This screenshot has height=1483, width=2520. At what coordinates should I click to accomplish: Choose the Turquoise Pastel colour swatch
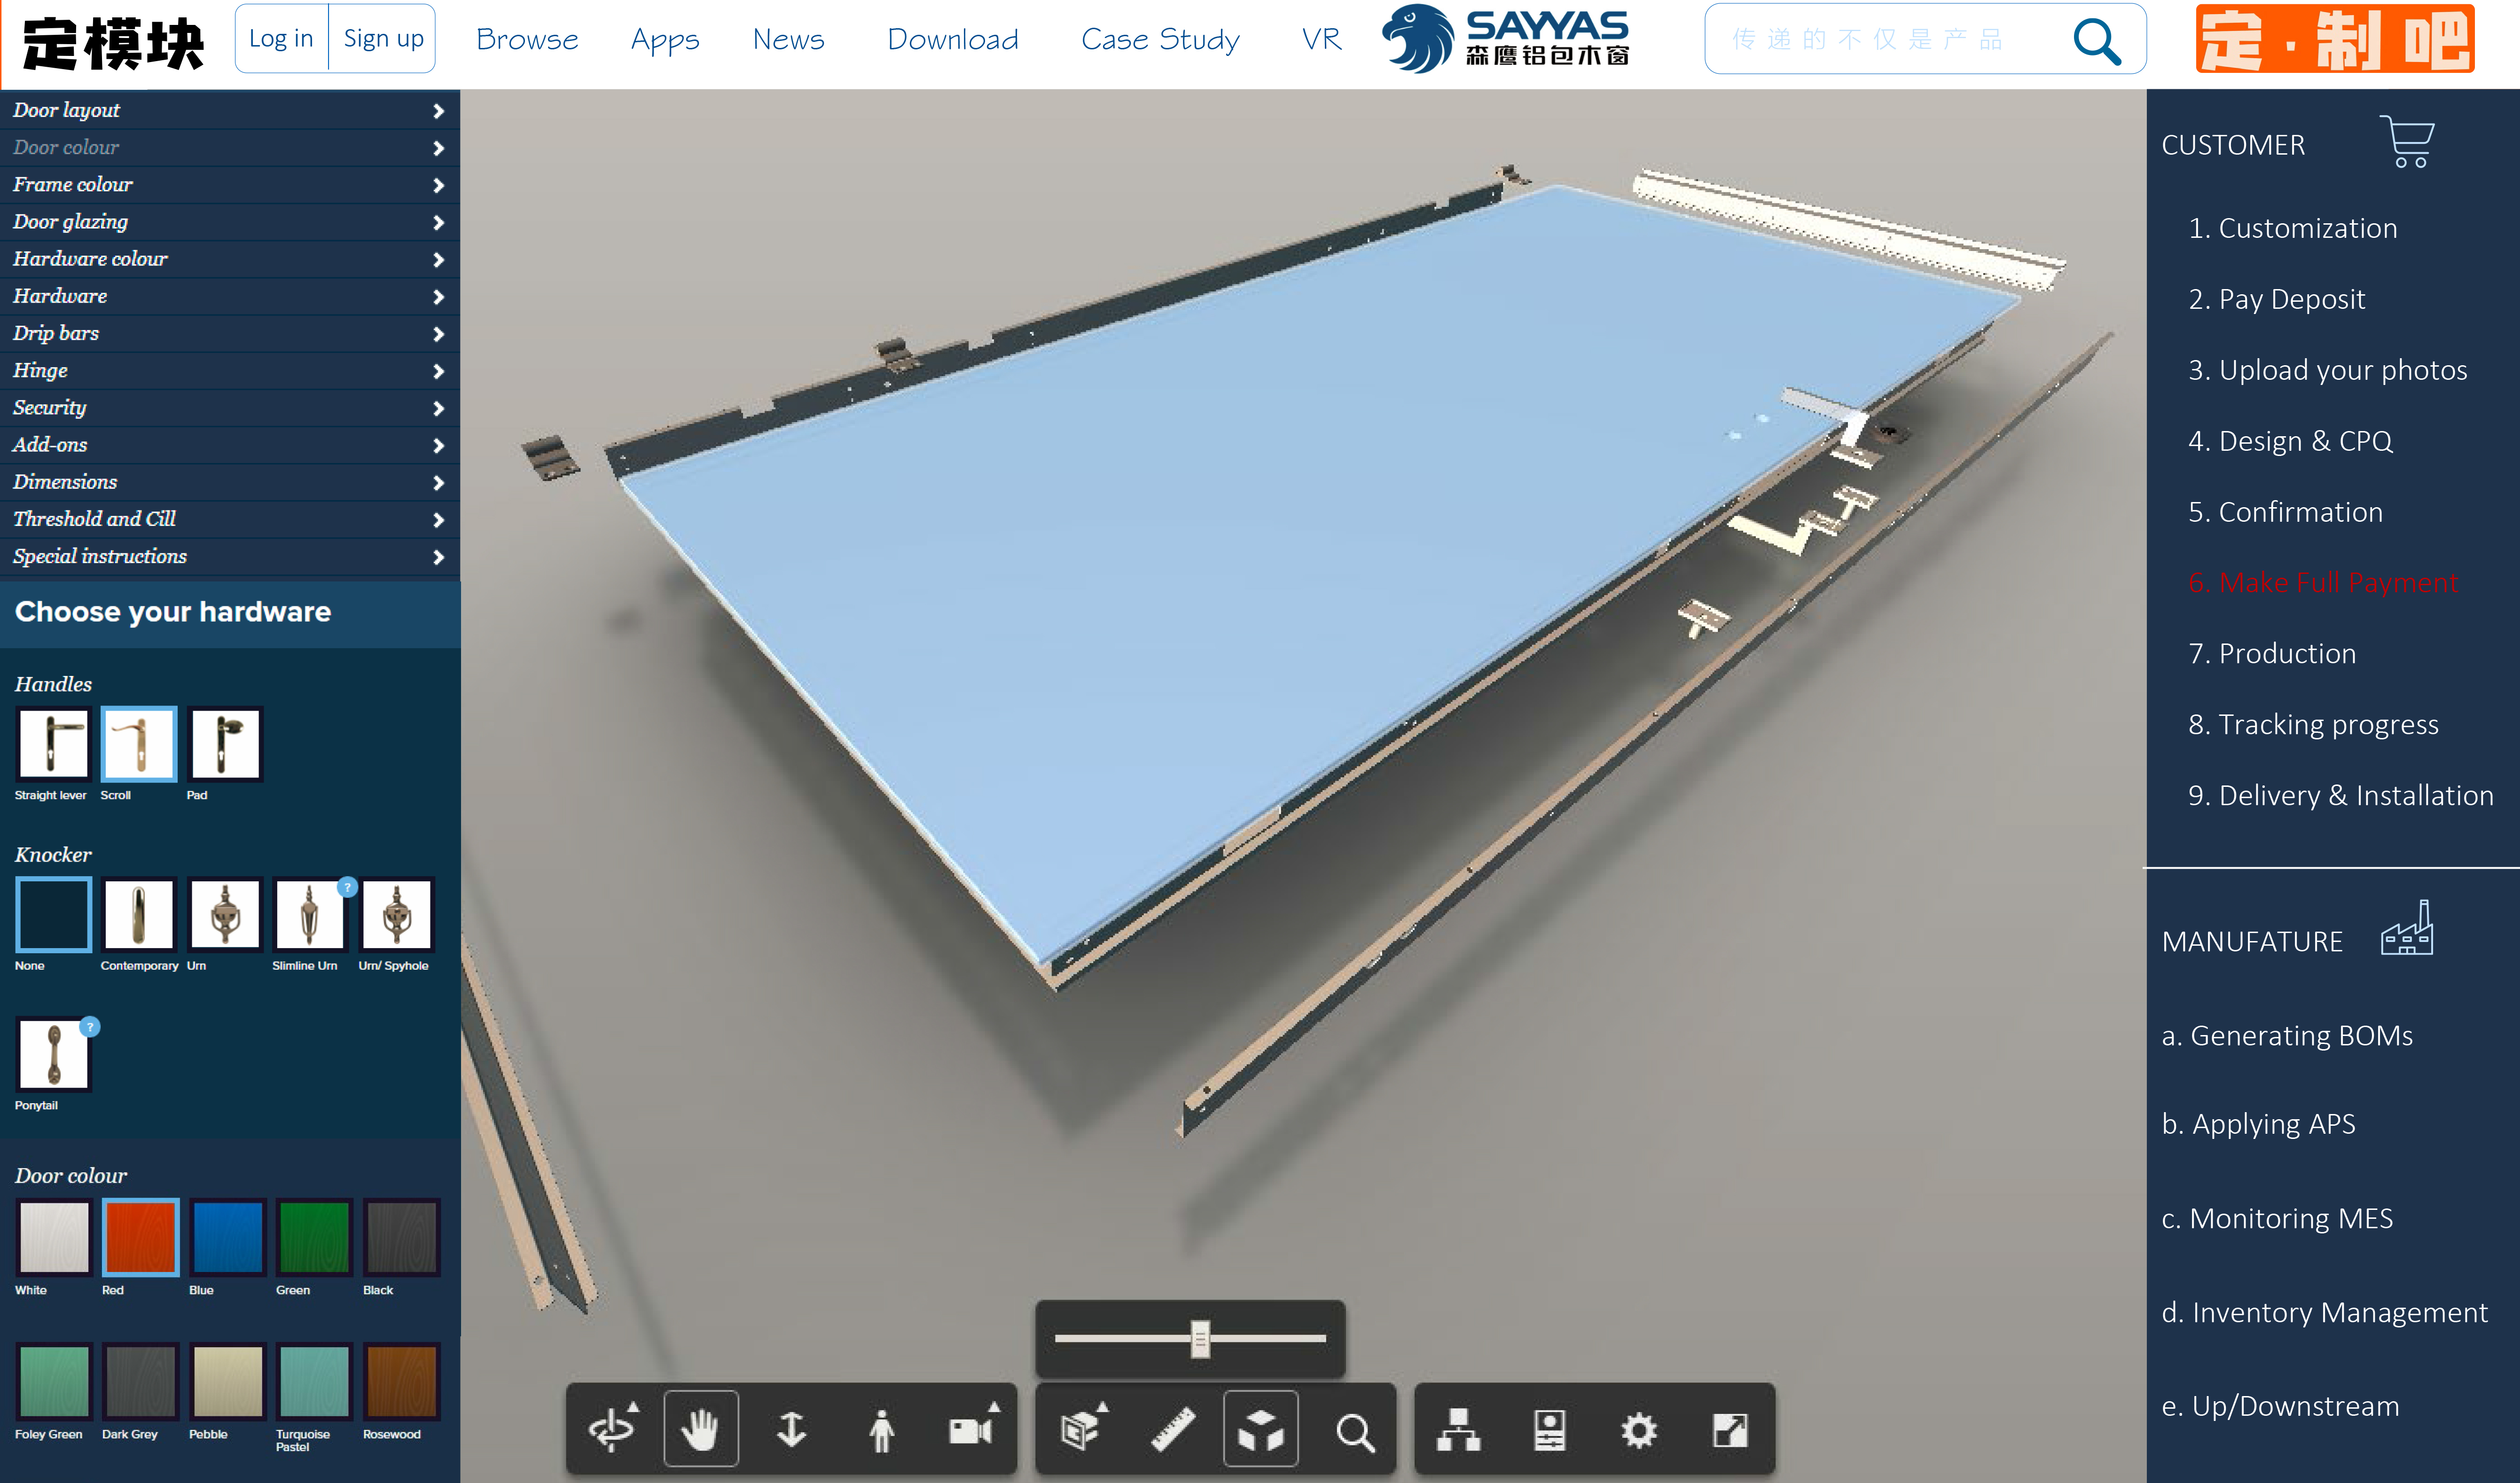point(315,1382)
